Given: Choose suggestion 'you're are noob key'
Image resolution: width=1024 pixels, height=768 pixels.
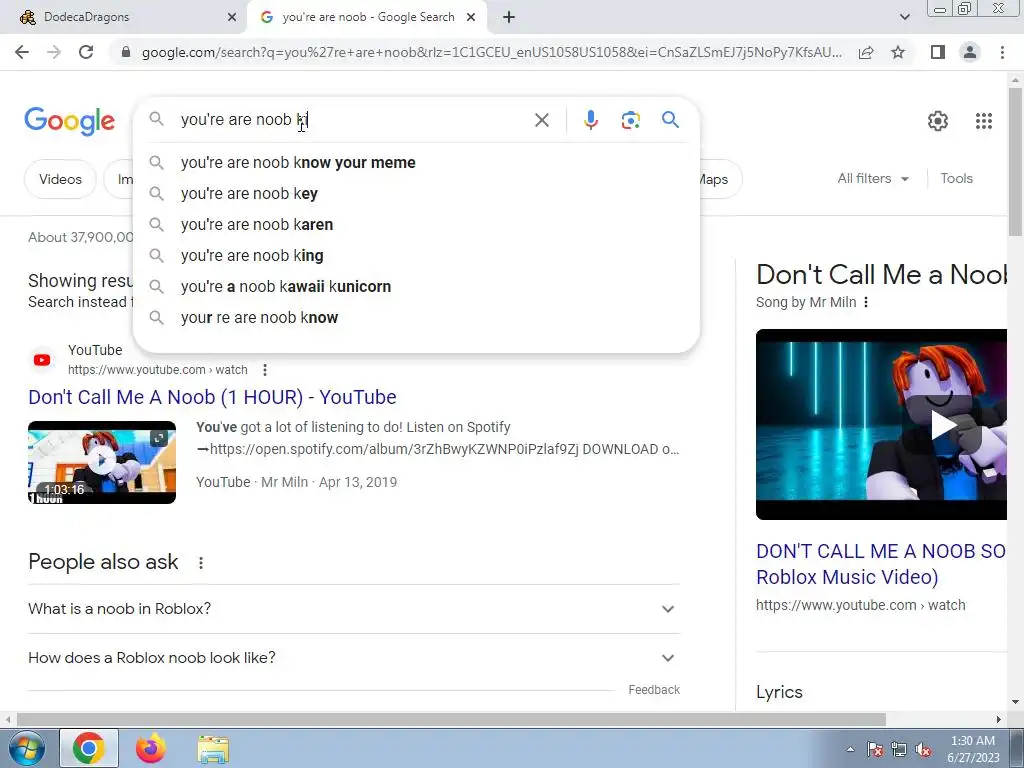Looking at the screenshot, I should pos(416,193).
